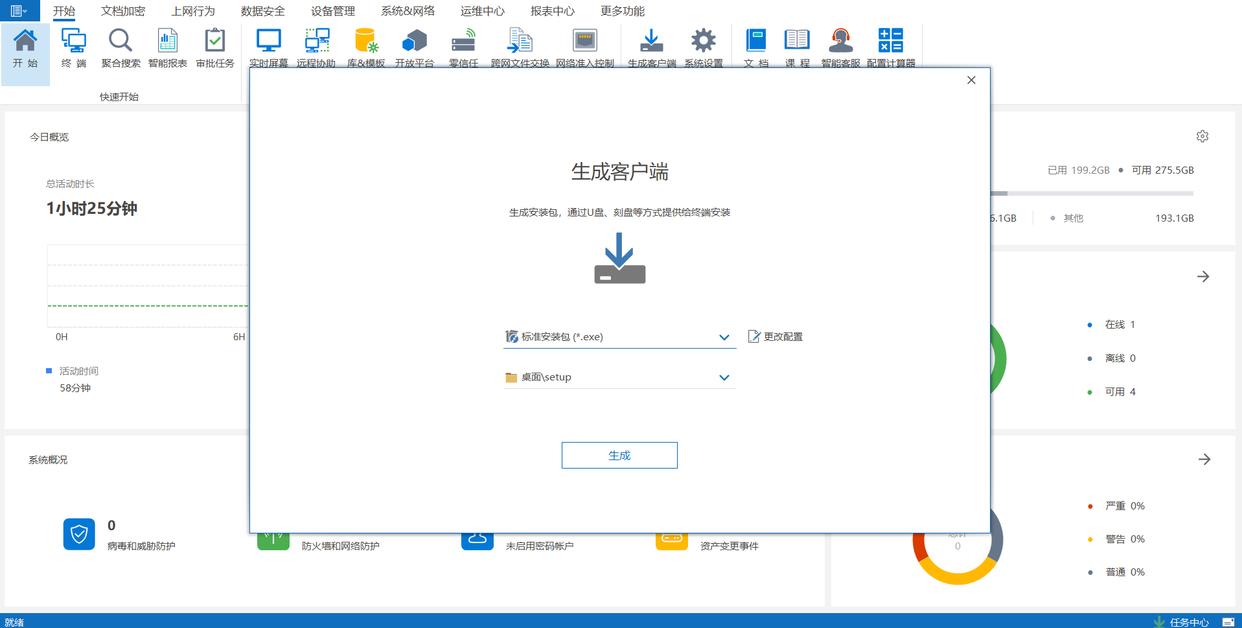Click the 系统概况 panel title
The image size is (1242, 628).
pos(48,460)
